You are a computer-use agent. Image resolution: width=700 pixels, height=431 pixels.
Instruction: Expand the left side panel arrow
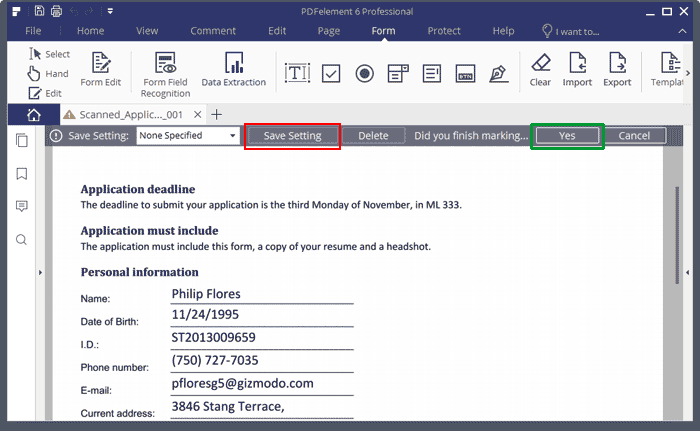point(39,273)
